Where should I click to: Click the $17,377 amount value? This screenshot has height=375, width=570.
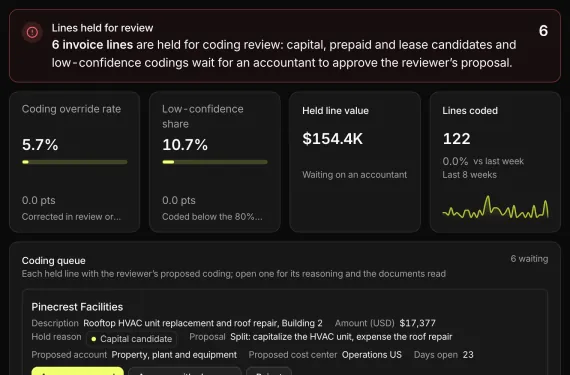(x=417, y=323)
